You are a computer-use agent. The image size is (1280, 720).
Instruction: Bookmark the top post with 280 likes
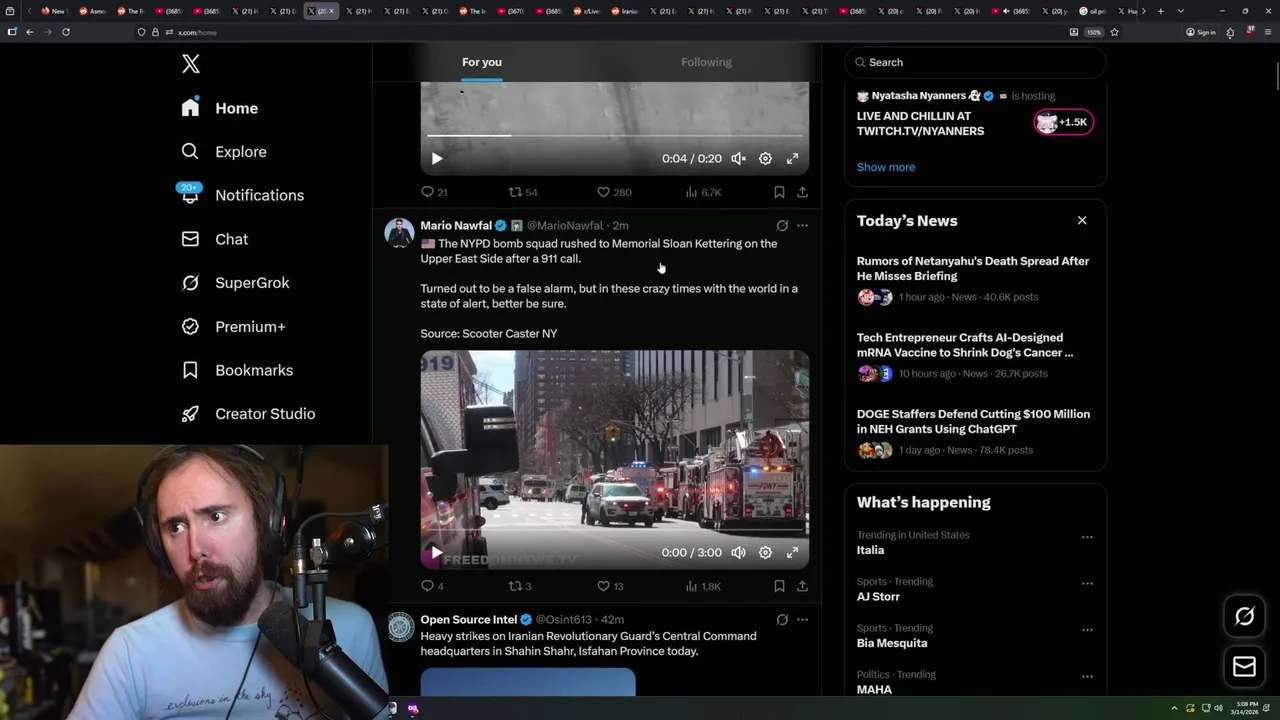click(x=779, y=192)
